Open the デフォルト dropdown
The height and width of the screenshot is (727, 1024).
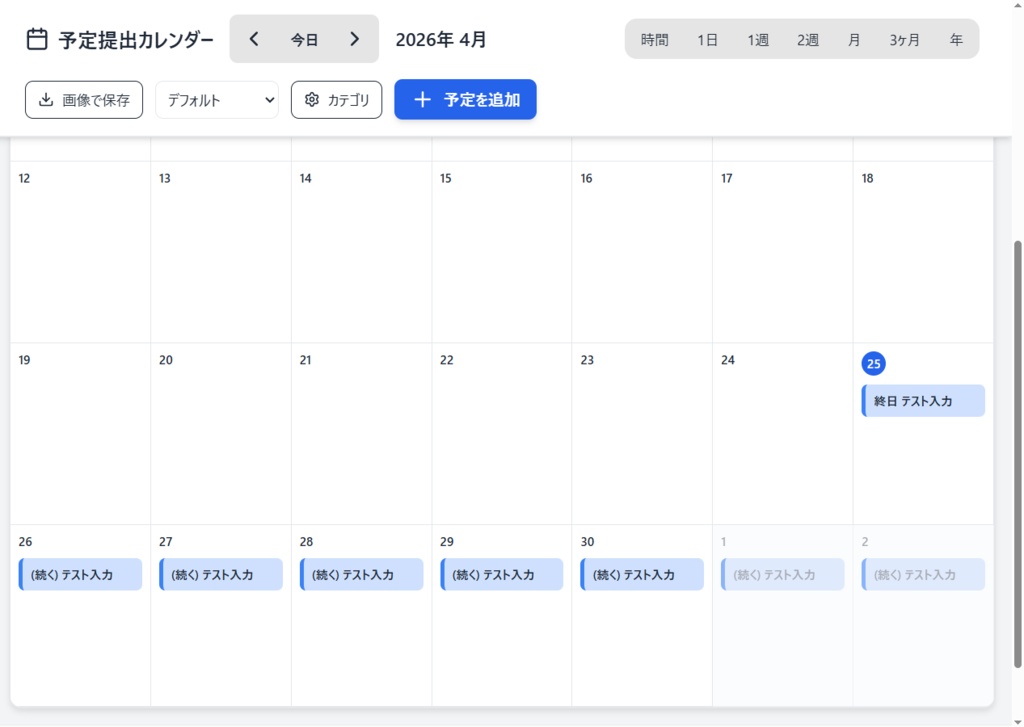pyautogui.click(x=217, y=100)
